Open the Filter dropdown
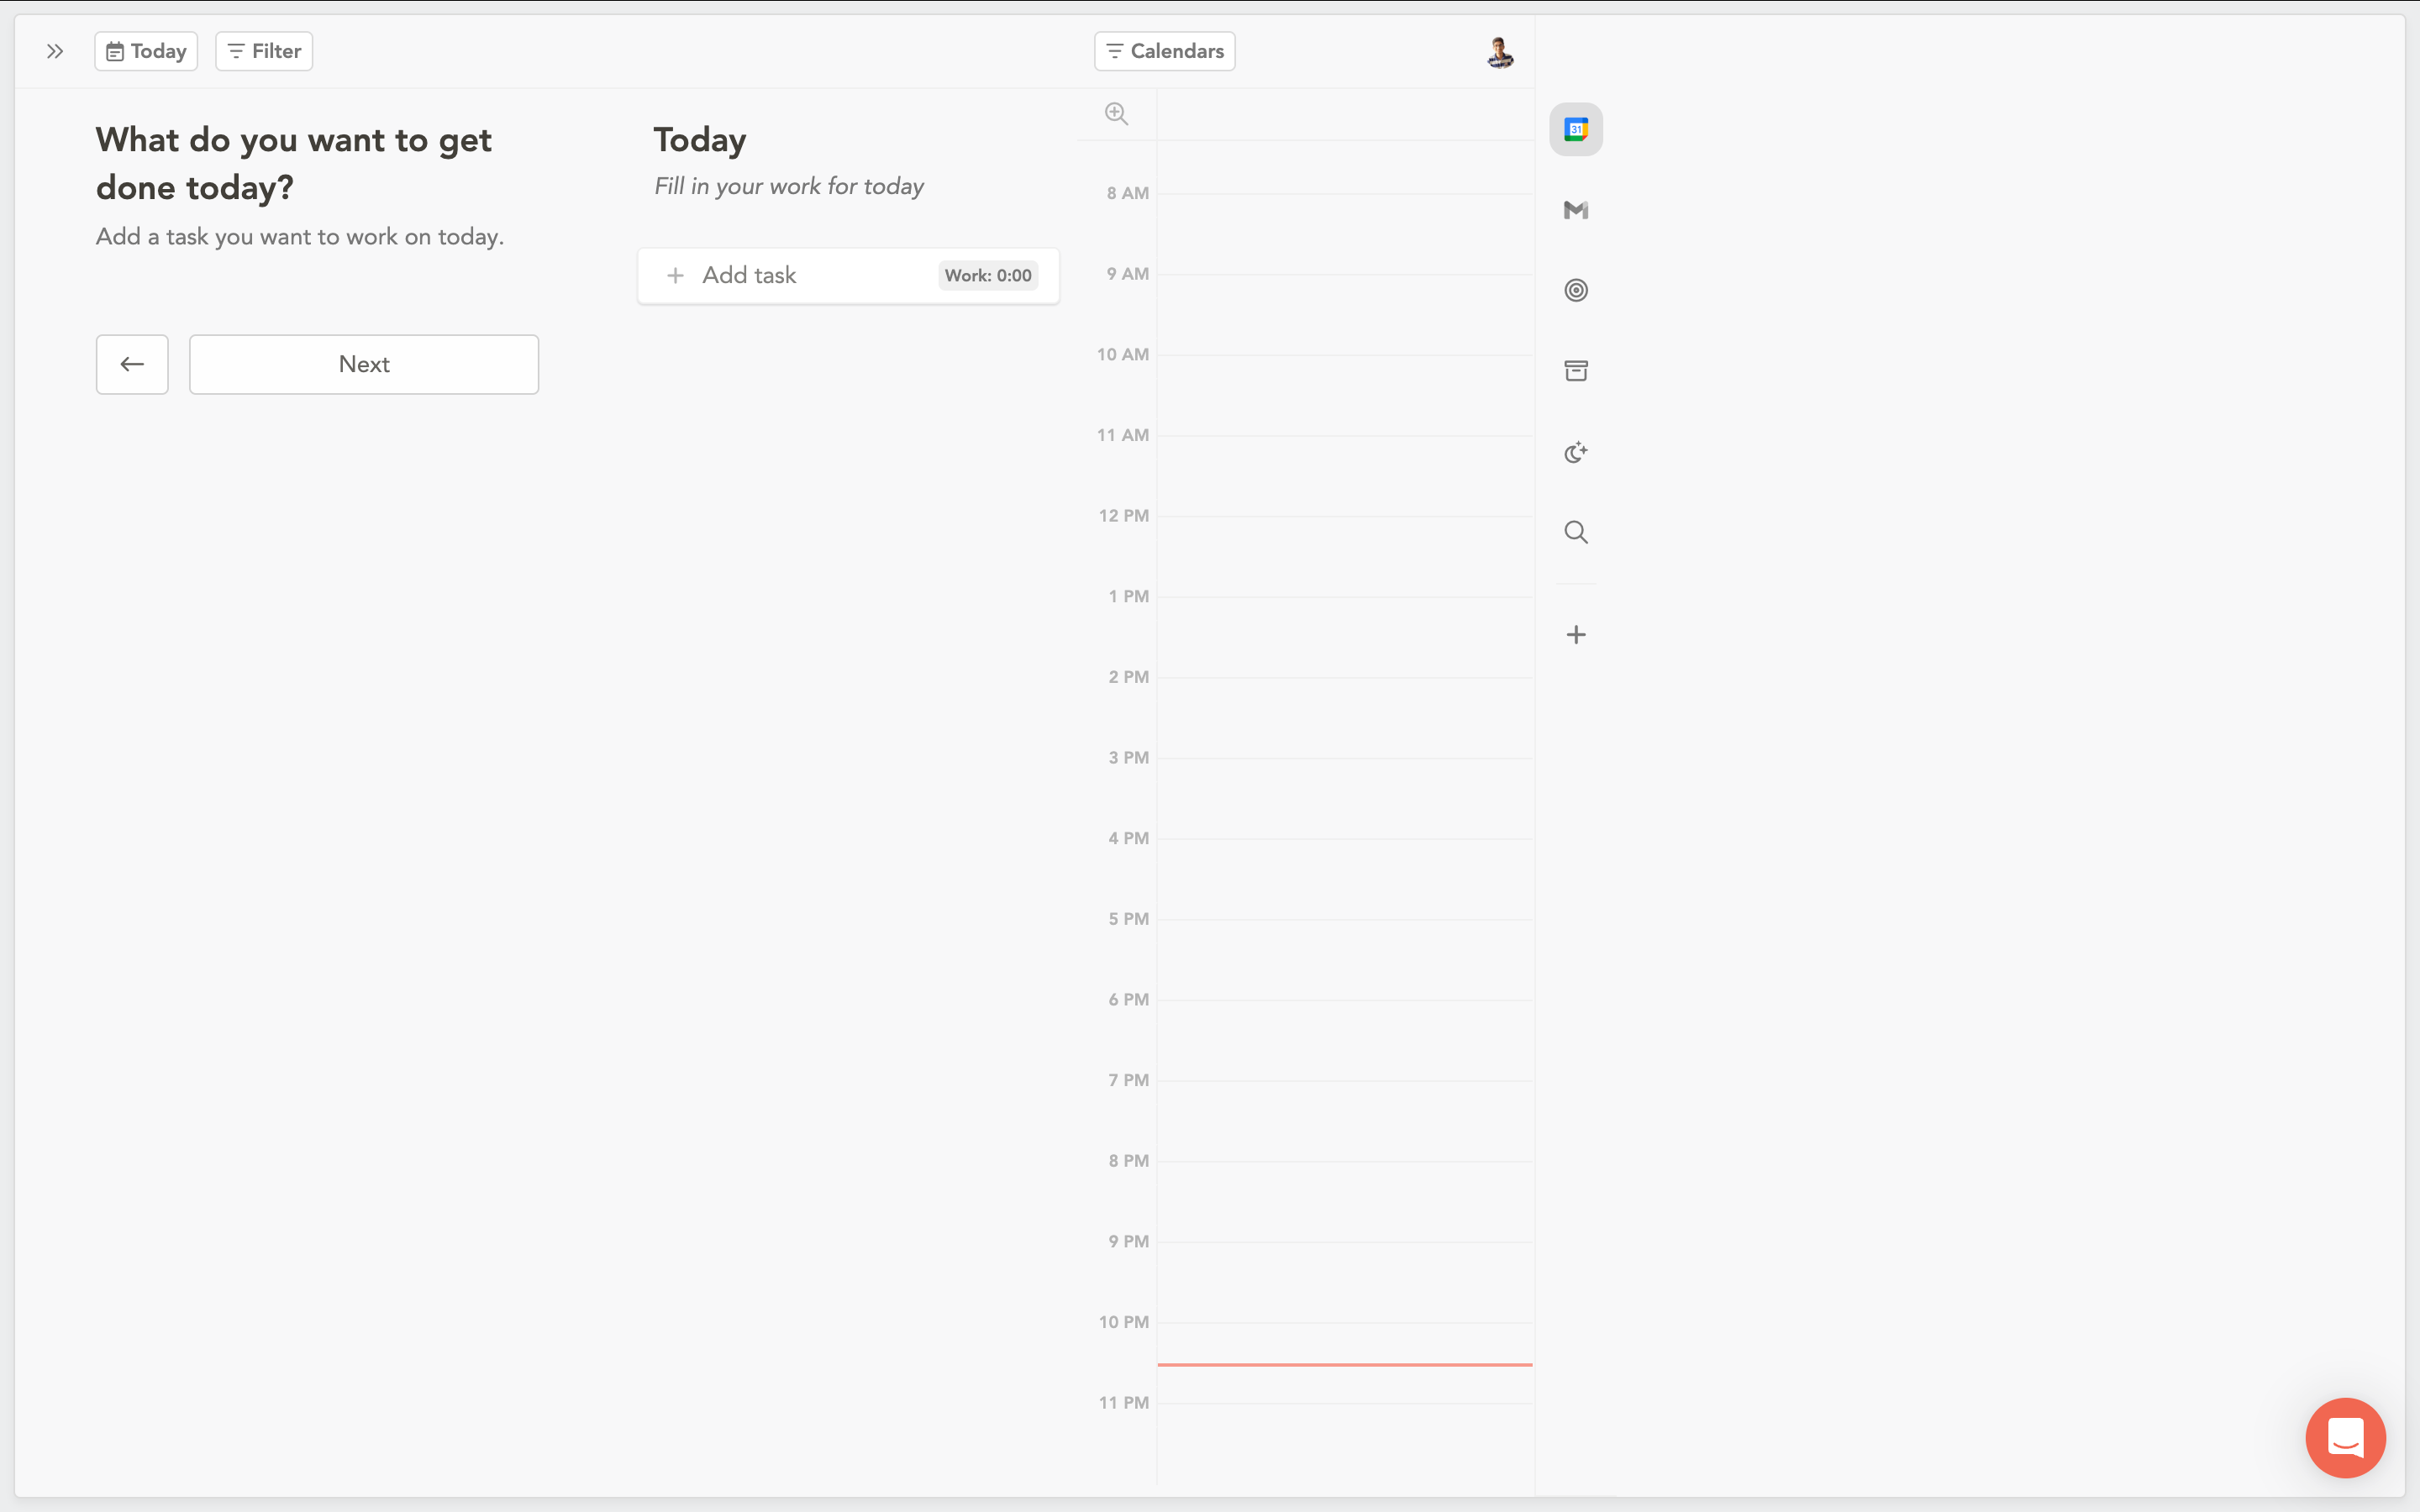The height and width of the screenshot is (1512, 2420). pos(264,51)
